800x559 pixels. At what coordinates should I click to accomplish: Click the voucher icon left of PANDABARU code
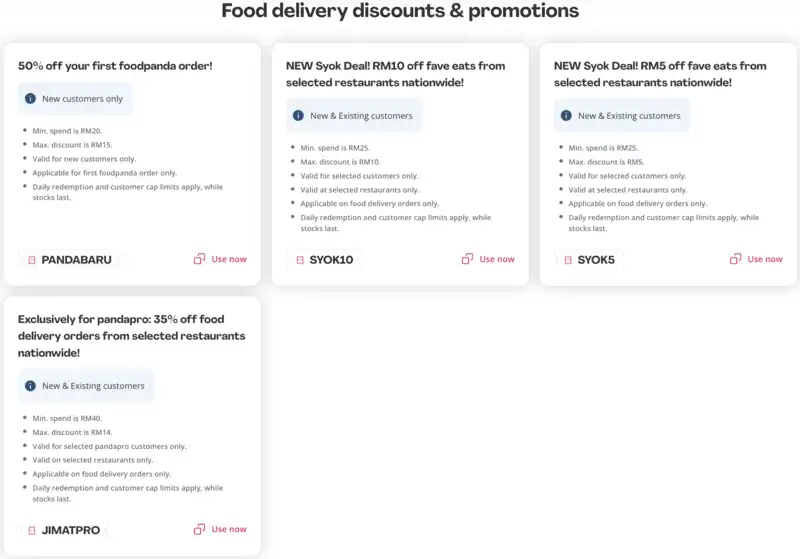(31, 260)
